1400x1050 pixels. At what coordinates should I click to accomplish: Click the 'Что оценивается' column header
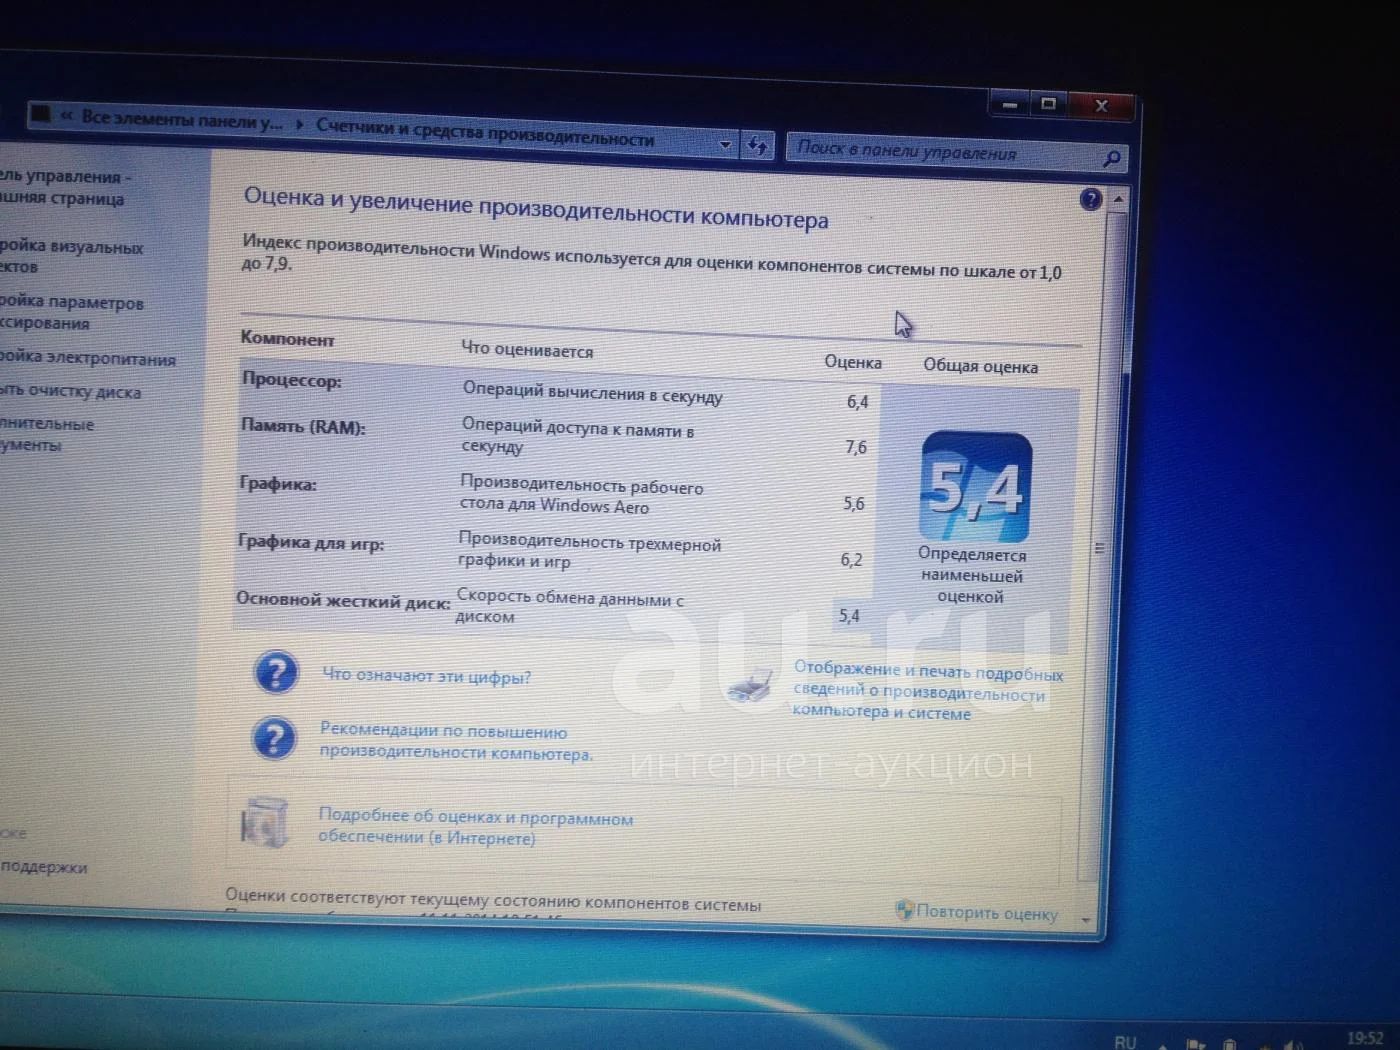coord(527,349)
